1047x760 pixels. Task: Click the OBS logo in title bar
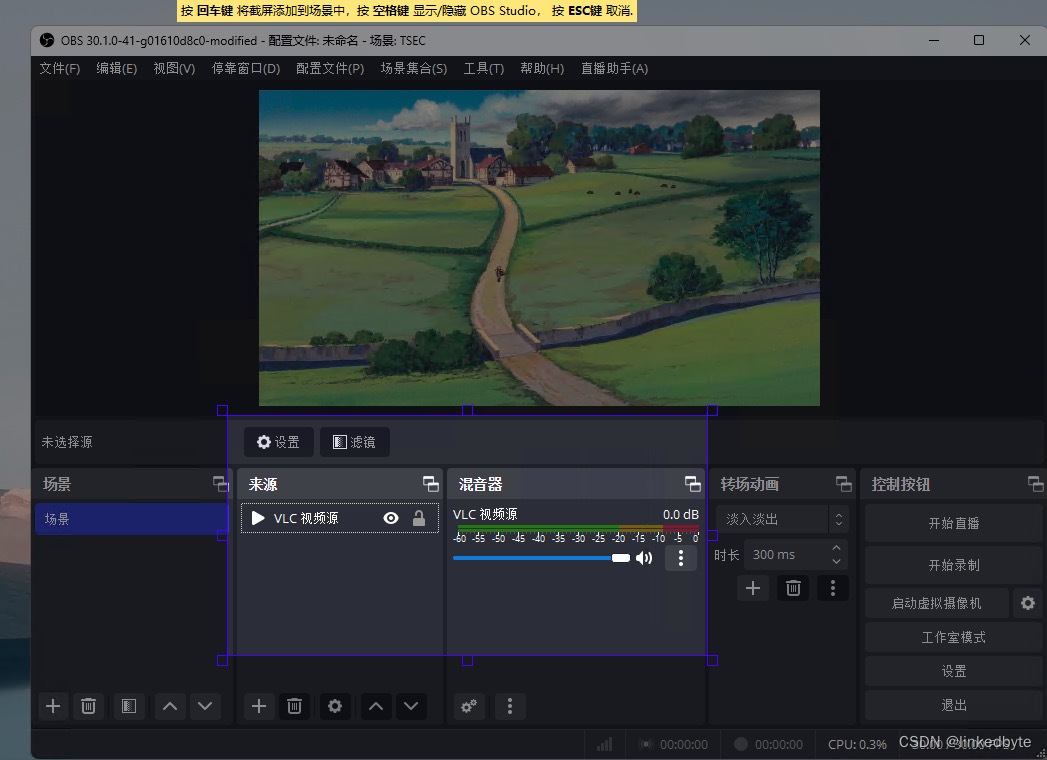tap(47, 41)
